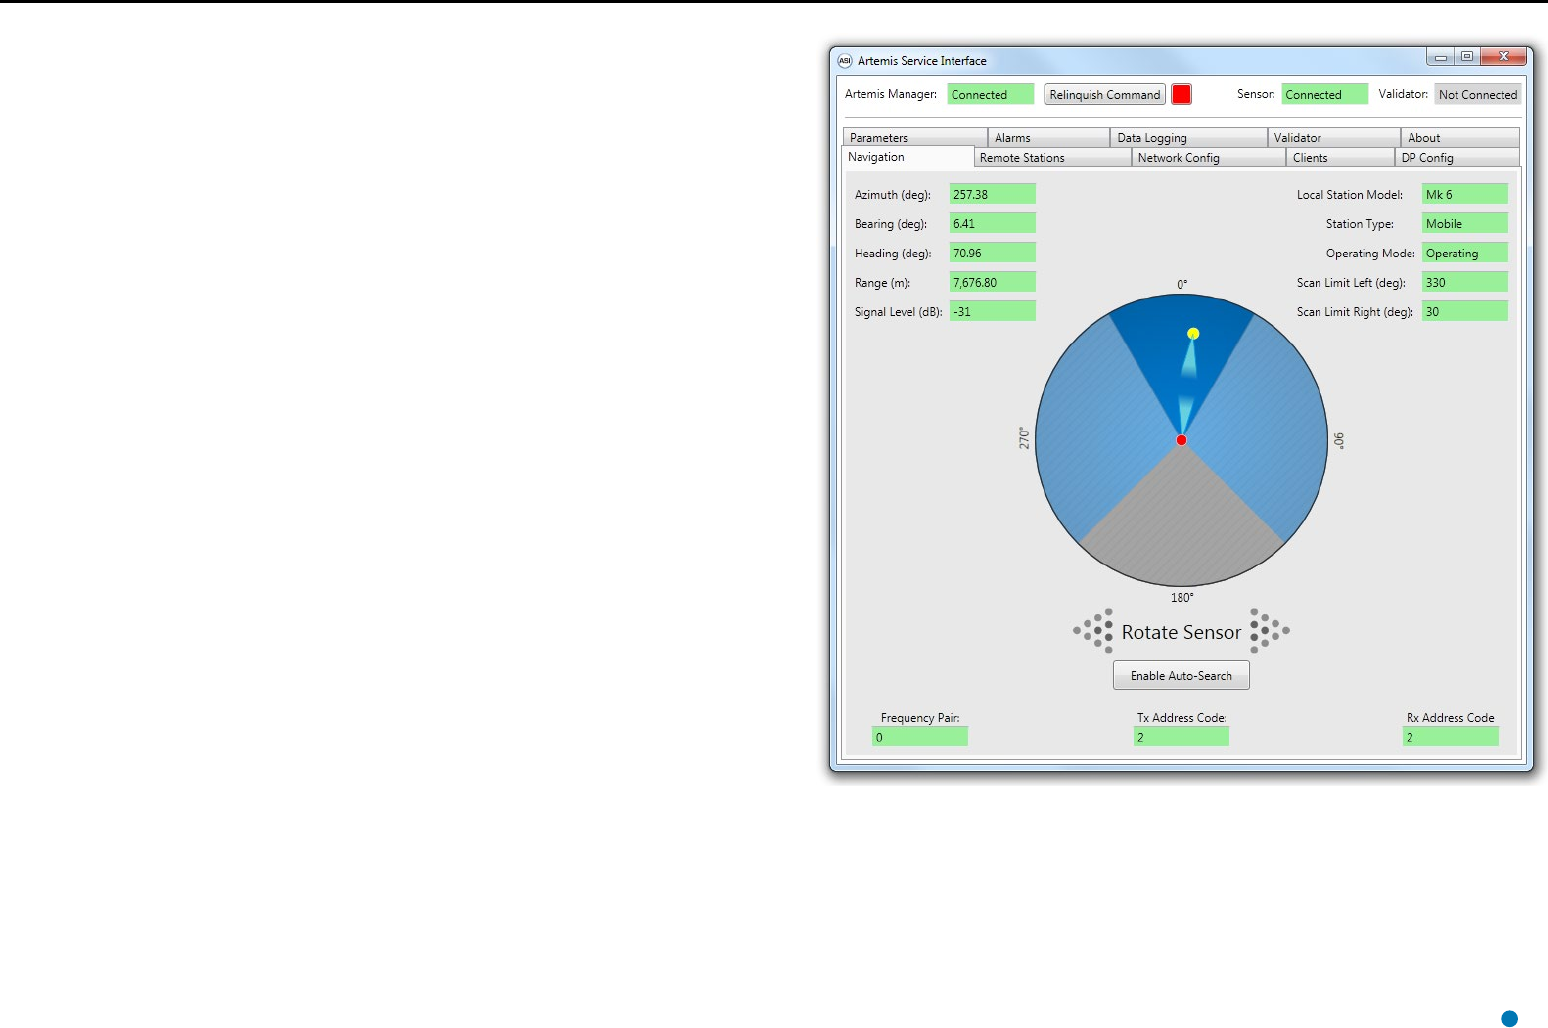Image resolution: width=1548 pixels, height=1028 pixels.
Task: Click the 180° compass label
Action: [x=1182, y=598]
